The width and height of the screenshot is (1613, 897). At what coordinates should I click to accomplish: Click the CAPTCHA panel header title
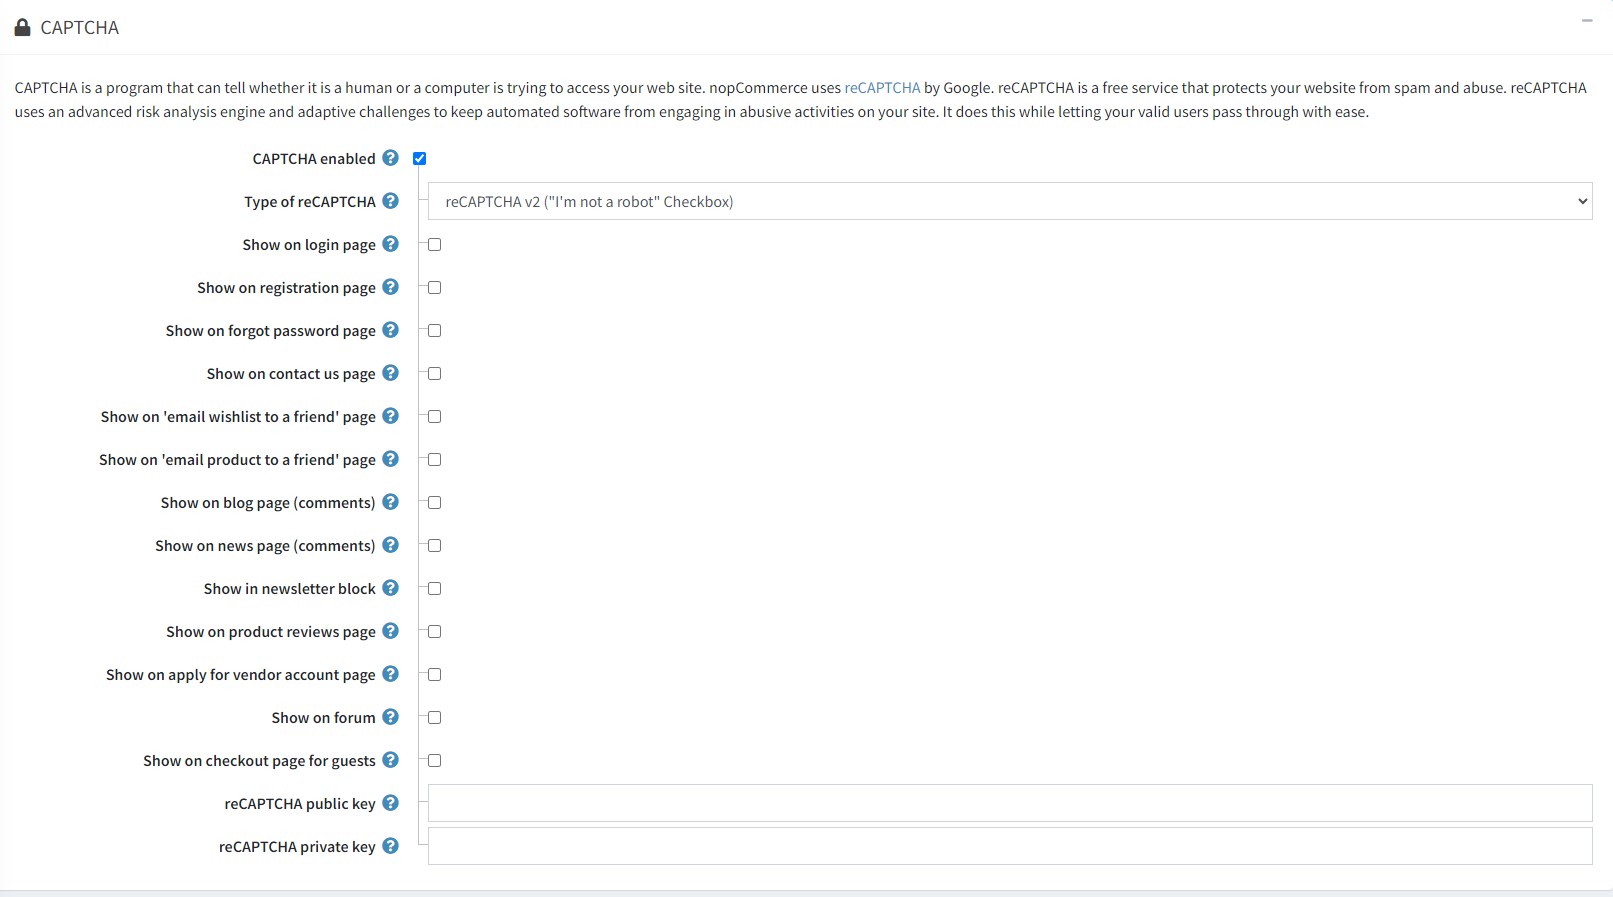[79, 28]
